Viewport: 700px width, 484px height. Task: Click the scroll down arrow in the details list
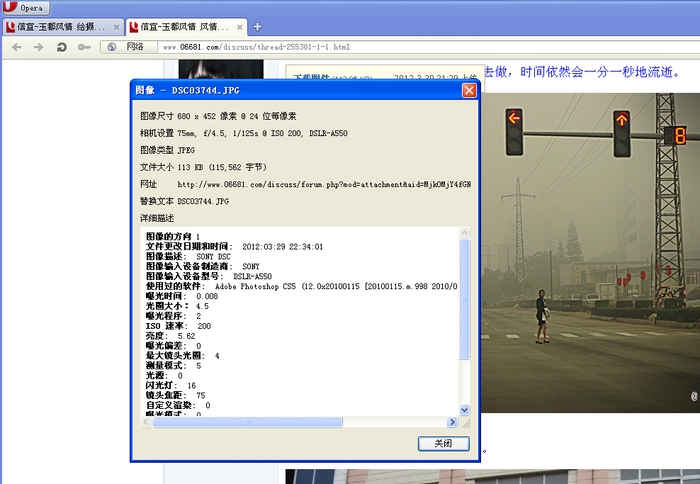click(464, 409)
